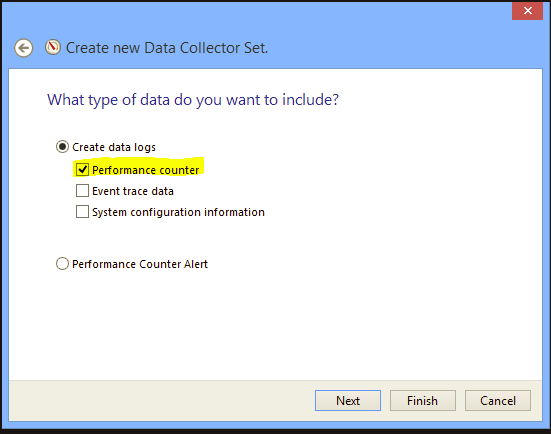Click the 'Event trace data' label text
The image size is (551, 434).
pos(133,191)
